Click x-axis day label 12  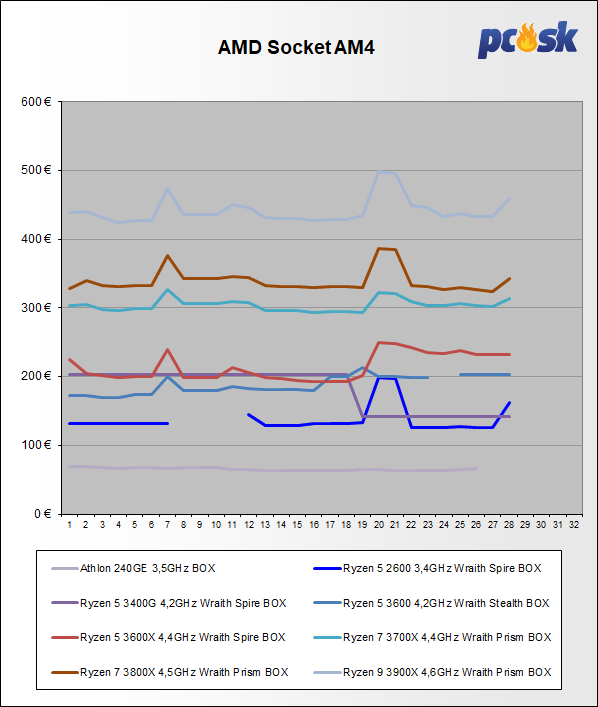click(x=248, y=525)
